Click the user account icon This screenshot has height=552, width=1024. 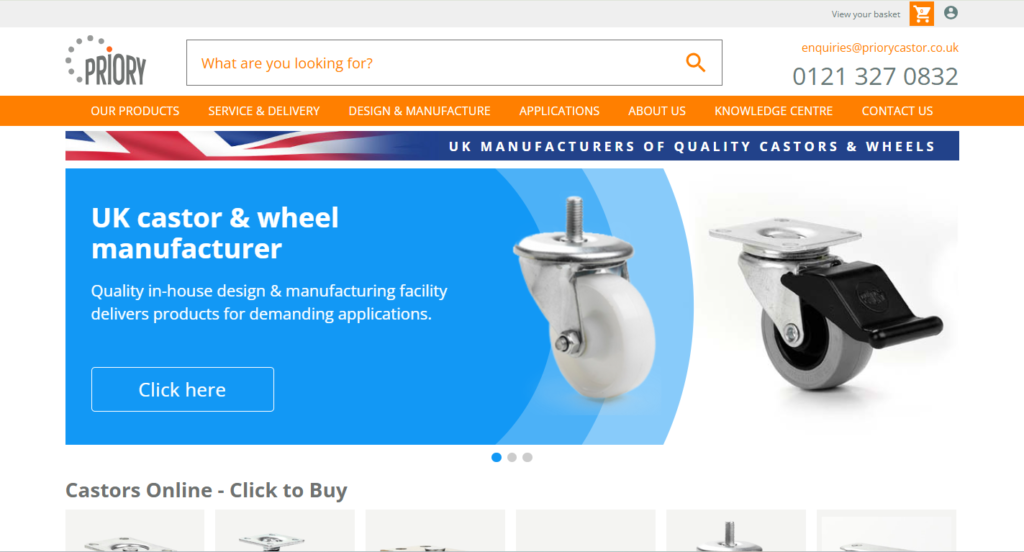point(951,12)
